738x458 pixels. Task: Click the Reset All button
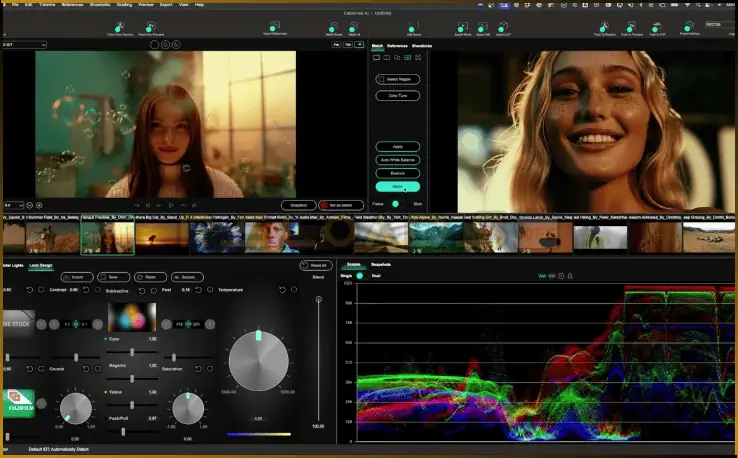coord(316,265)
